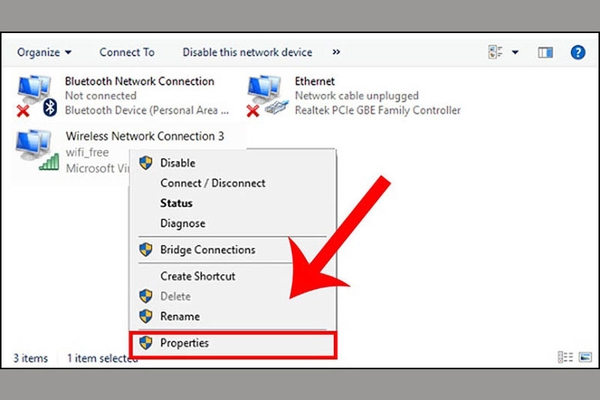Click Disable this network device button
600x400 pixels.
coord(247,52)
